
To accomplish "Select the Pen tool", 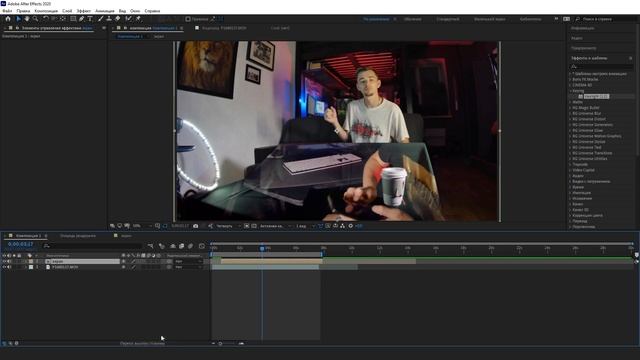I will tap(82, 19).
